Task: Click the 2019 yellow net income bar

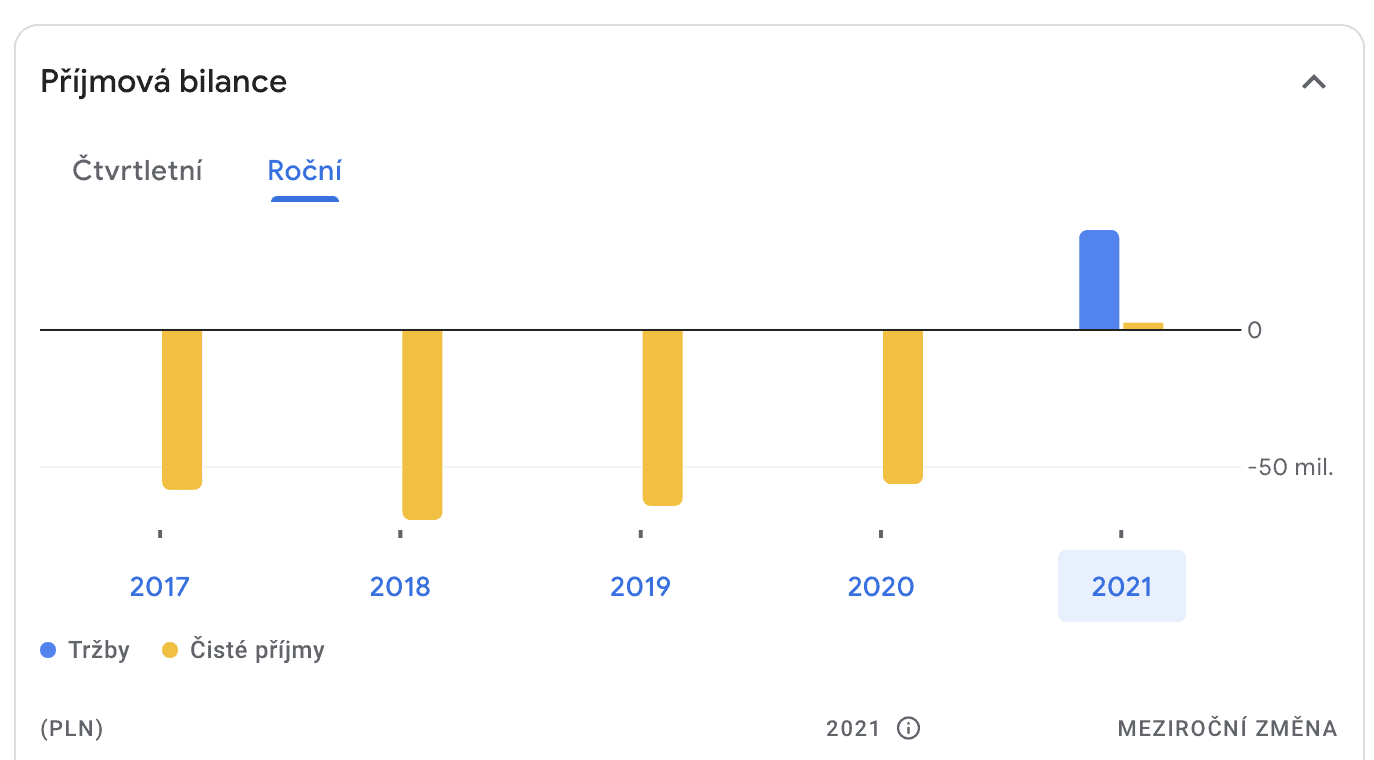Action: pos(662,416)
